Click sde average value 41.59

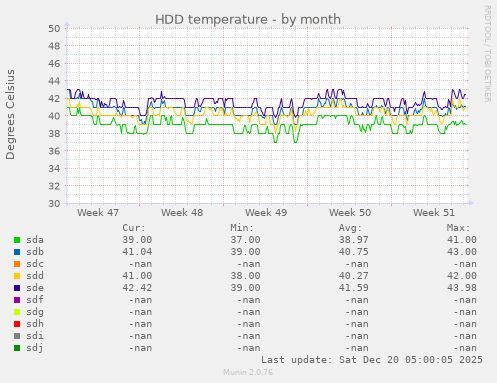click(354, 288)
